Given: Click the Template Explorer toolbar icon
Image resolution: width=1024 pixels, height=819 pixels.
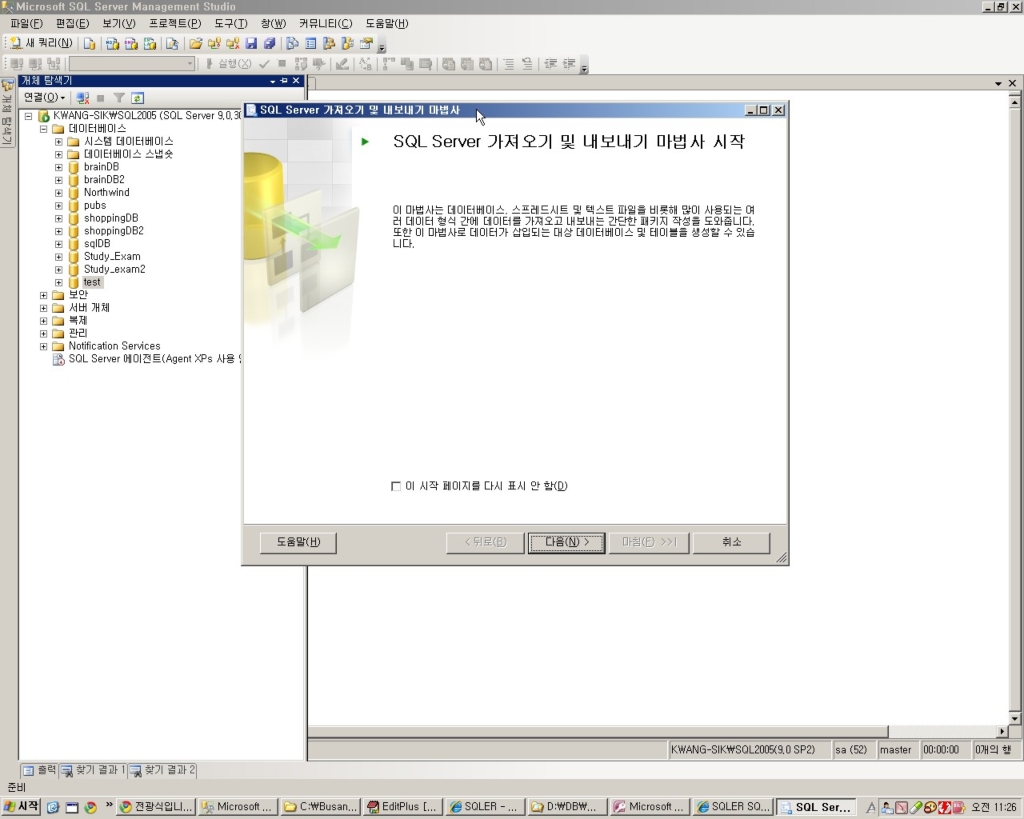Looking at the screenshot, I should 347,44.
